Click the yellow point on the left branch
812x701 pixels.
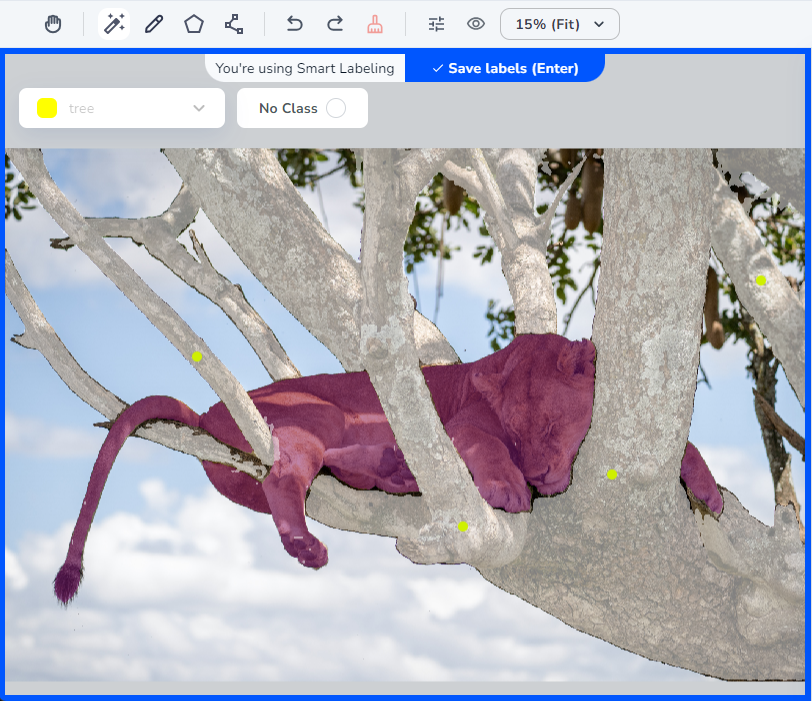click(197, 356)
